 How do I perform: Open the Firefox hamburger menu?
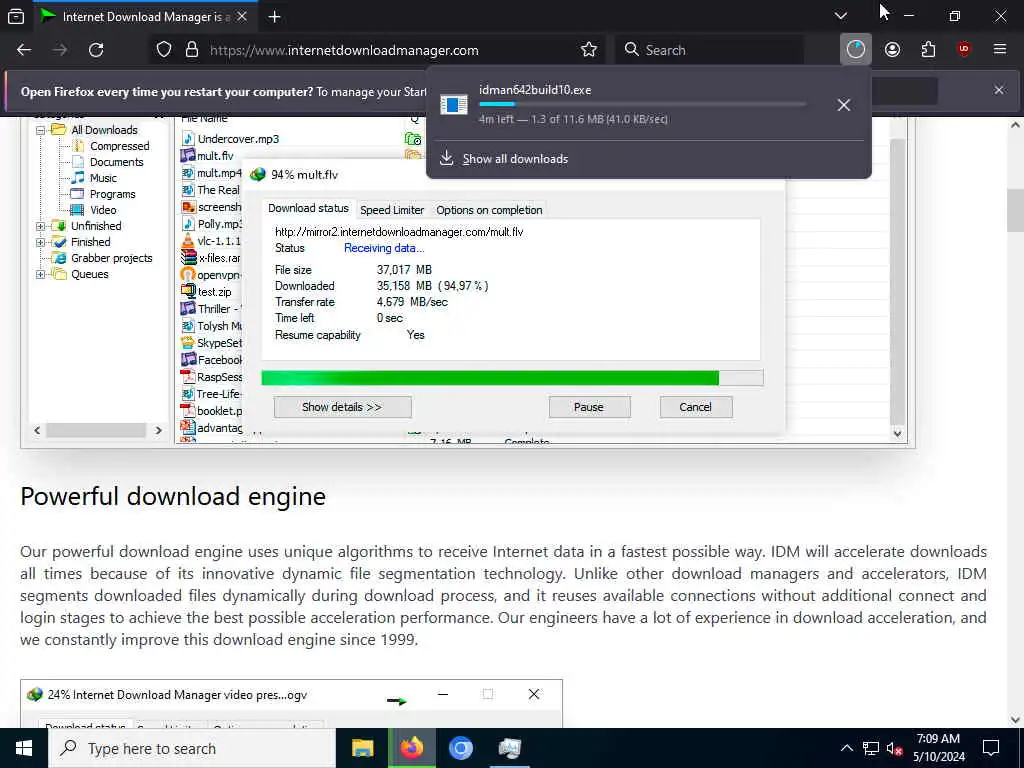coord(999,50)
